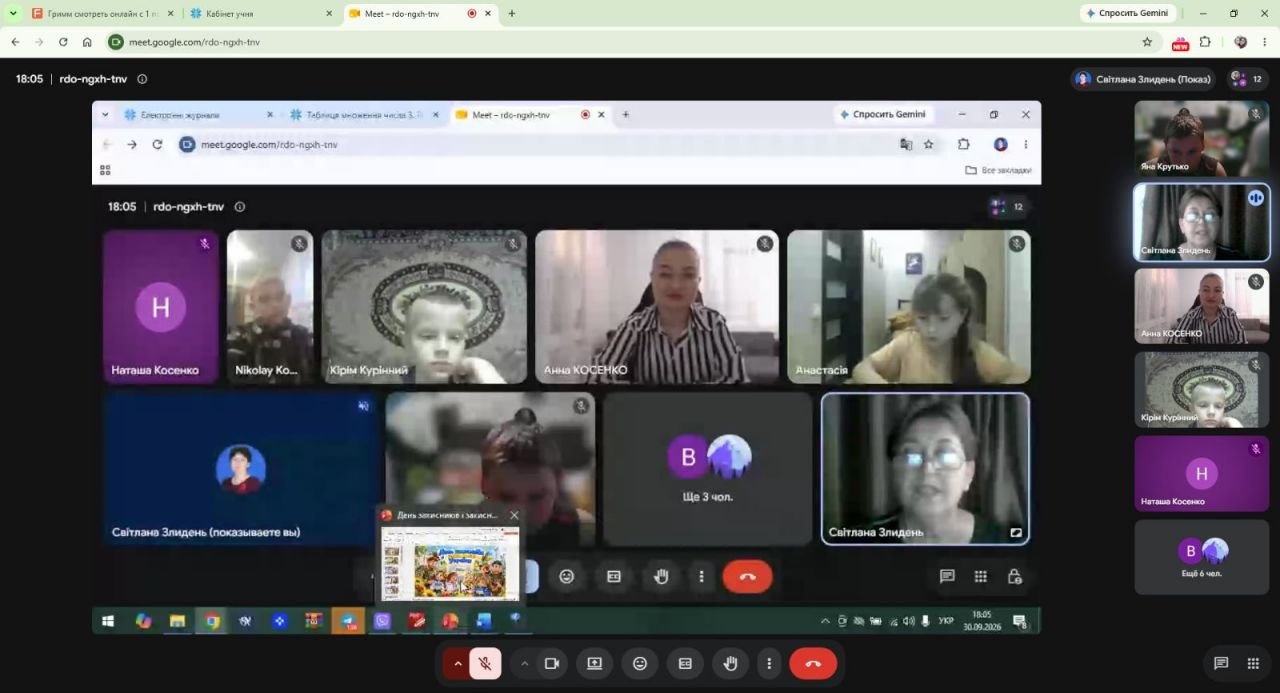Select Світлана Злидень's sidebar video tile

pos(1201,222)
